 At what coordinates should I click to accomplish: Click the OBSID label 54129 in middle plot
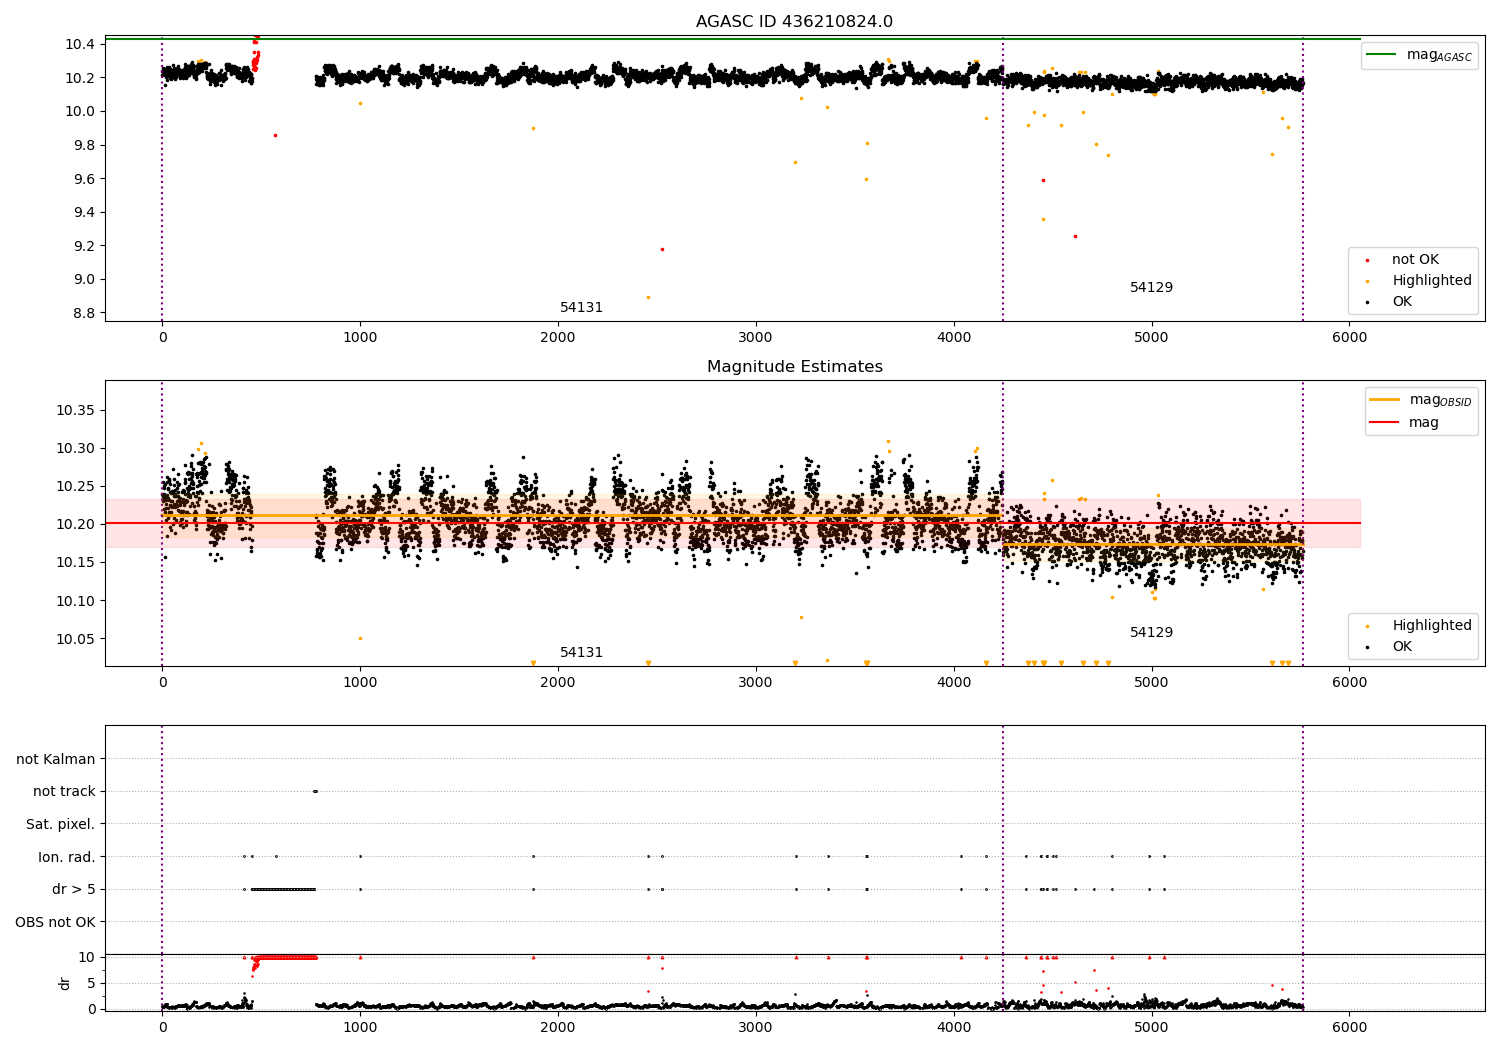[x=1151, y=633]
